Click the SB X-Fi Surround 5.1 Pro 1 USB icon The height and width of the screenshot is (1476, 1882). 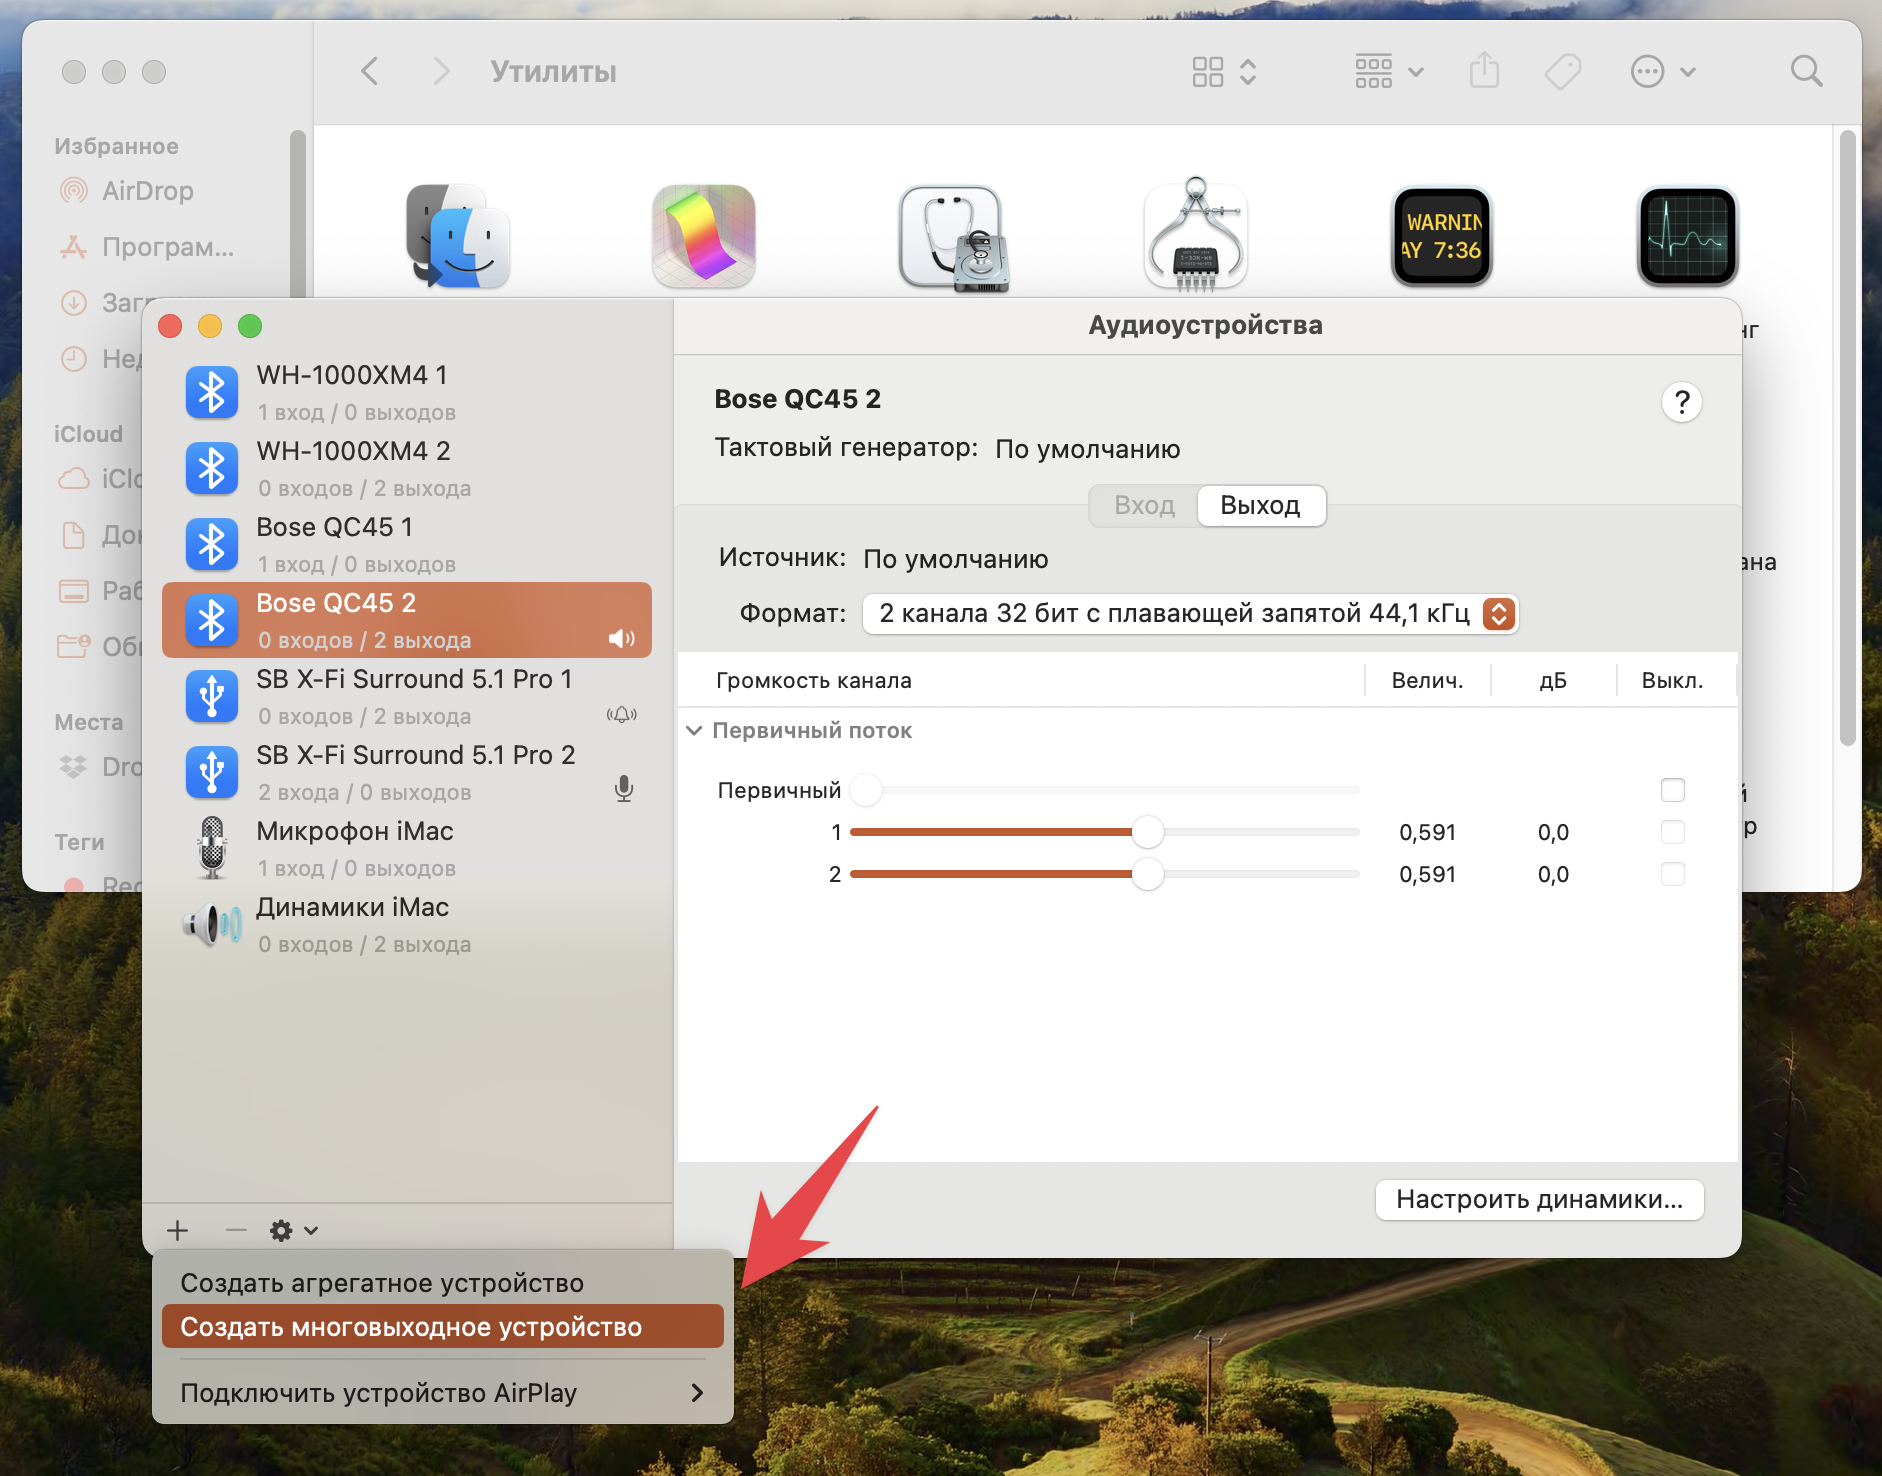(x=212, y=696)
